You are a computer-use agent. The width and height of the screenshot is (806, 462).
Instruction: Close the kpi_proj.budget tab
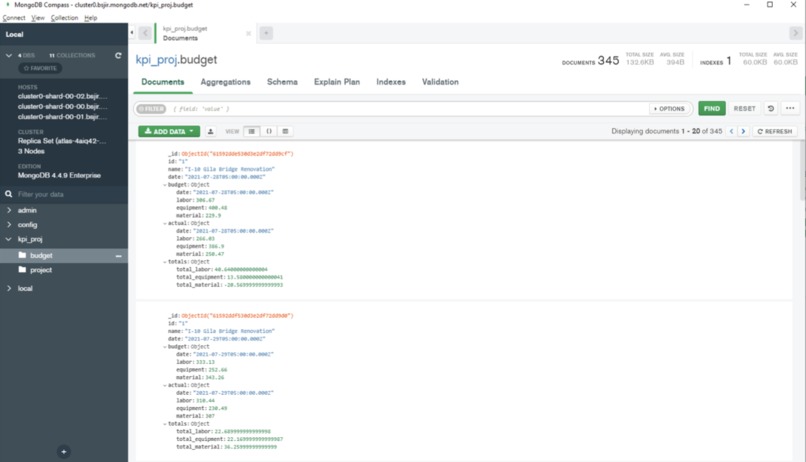[x=248, y=33]
